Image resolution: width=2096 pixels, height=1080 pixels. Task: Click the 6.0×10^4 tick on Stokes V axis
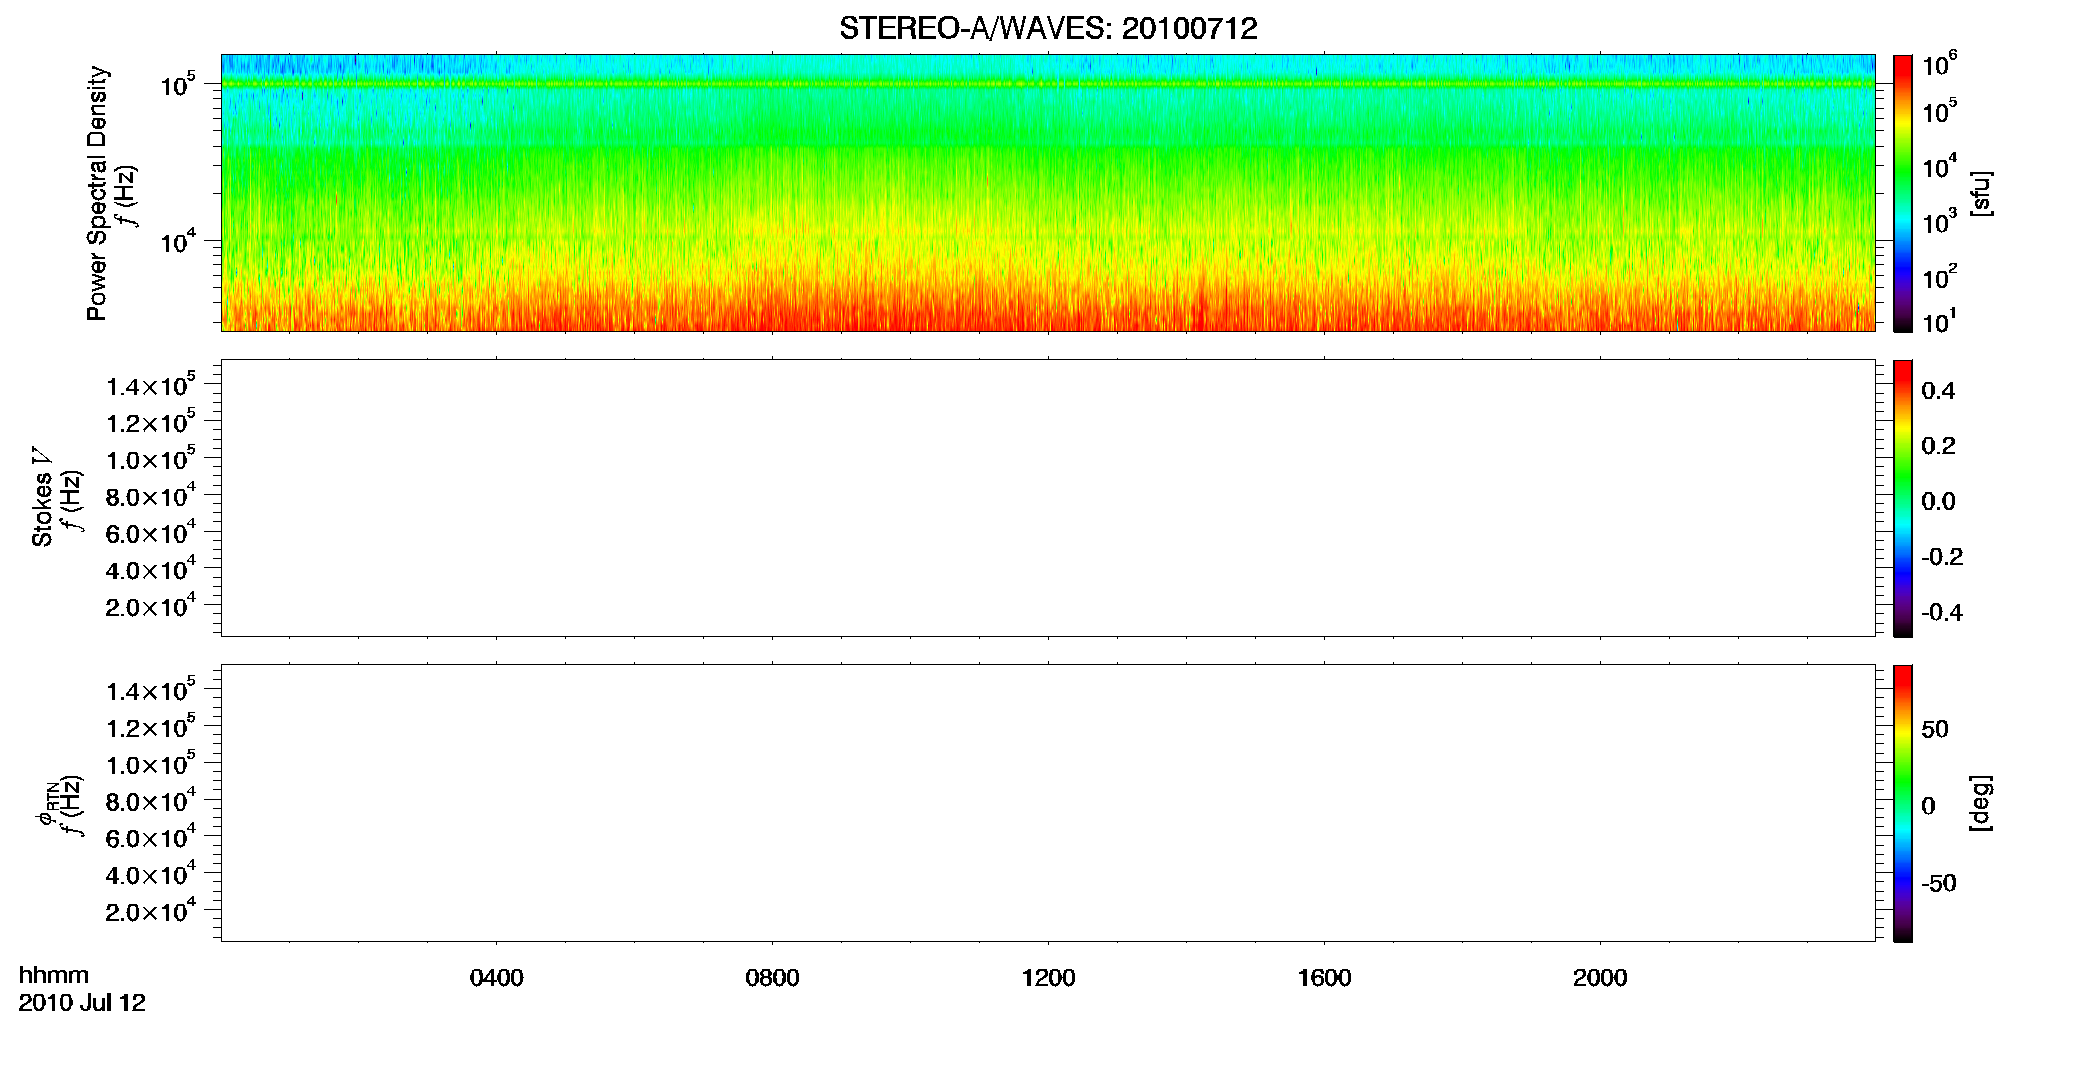pyautogui.click(x=150, y=533)
